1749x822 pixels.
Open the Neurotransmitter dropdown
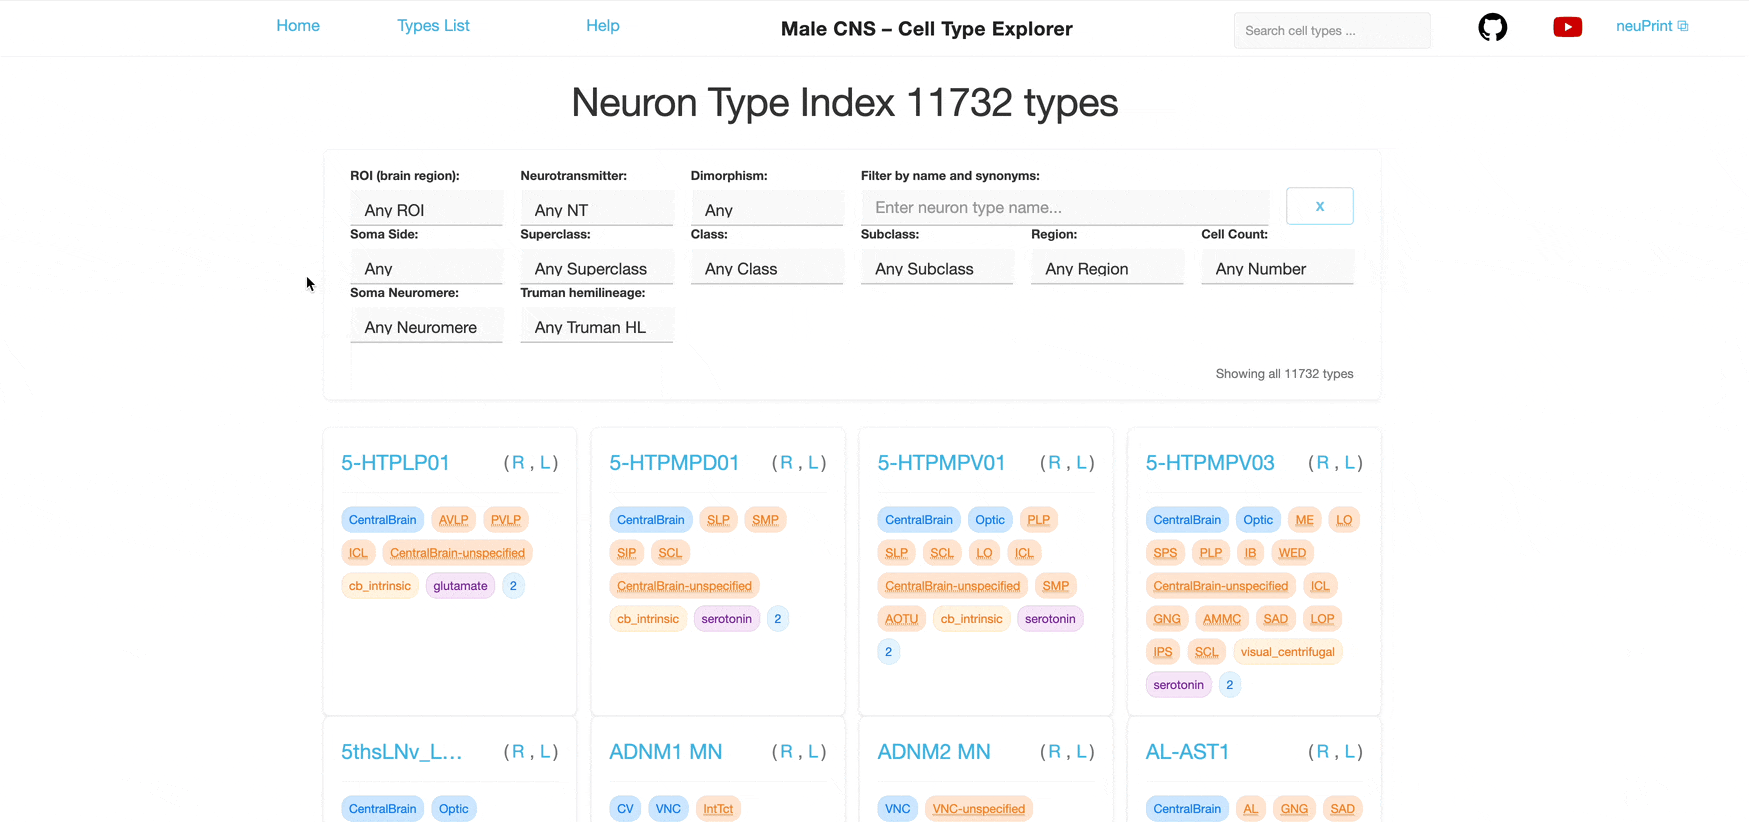tap(596, 209)
